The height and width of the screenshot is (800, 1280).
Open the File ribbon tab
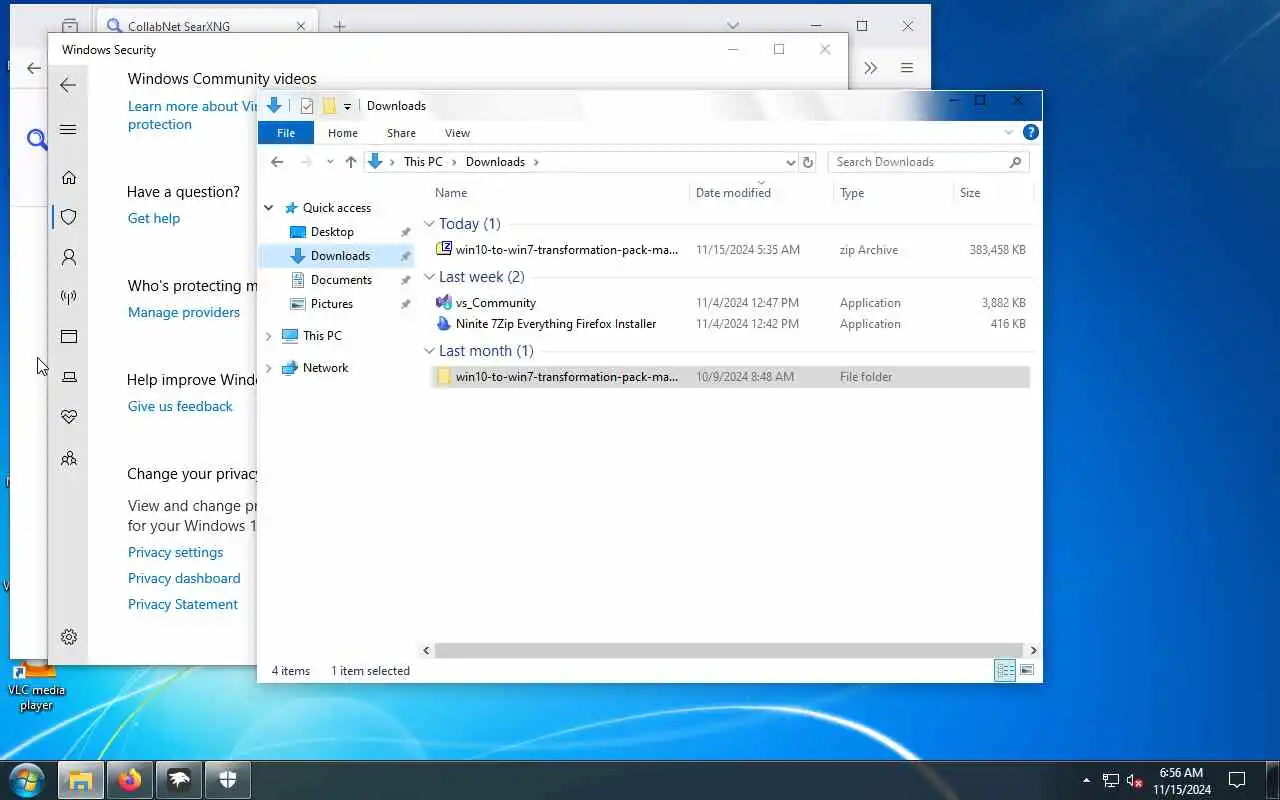click(x=286, y=133)
